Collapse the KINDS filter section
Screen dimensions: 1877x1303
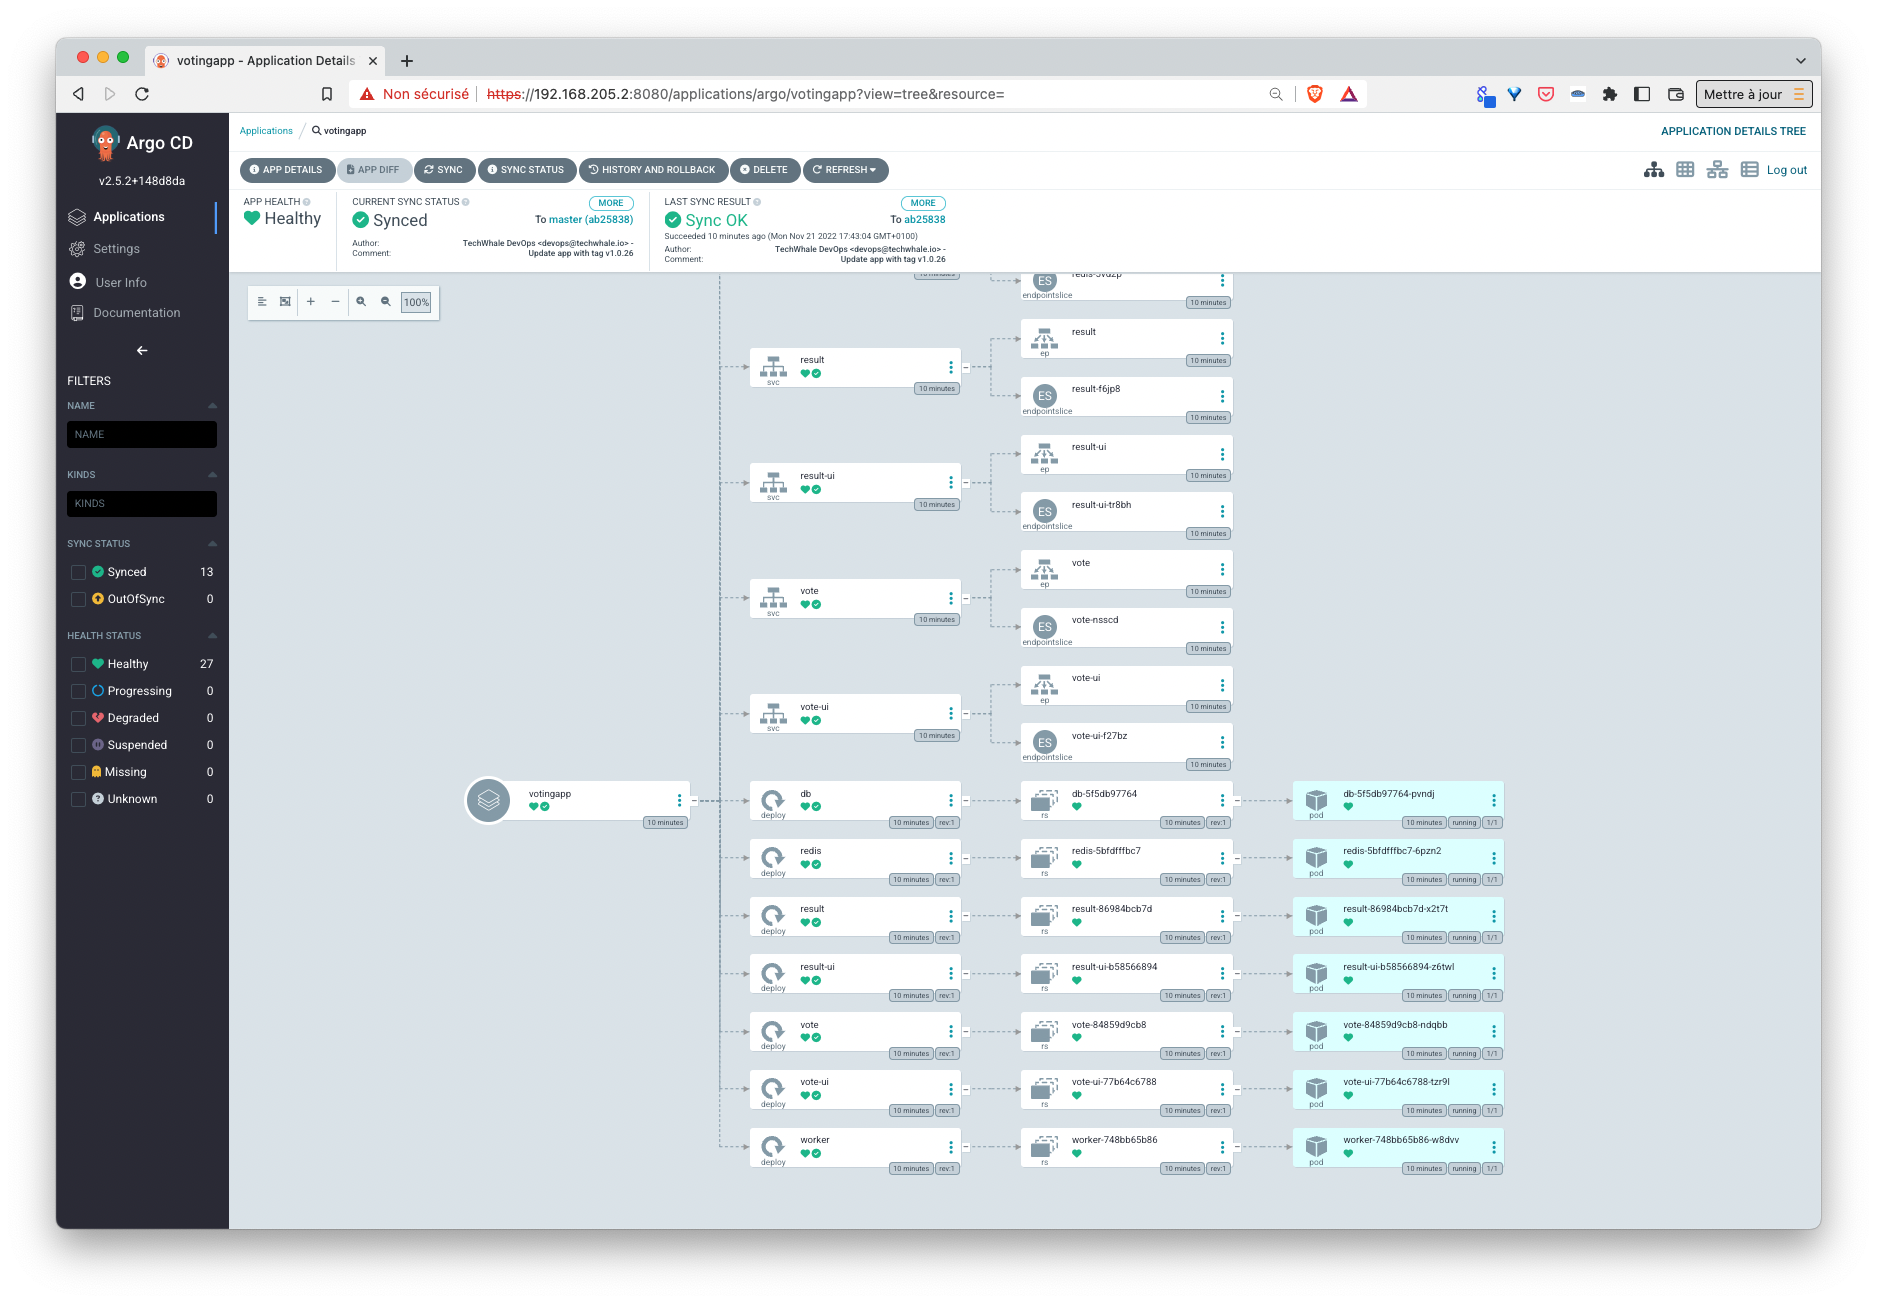pyautogui.click(x=212, y=475)
